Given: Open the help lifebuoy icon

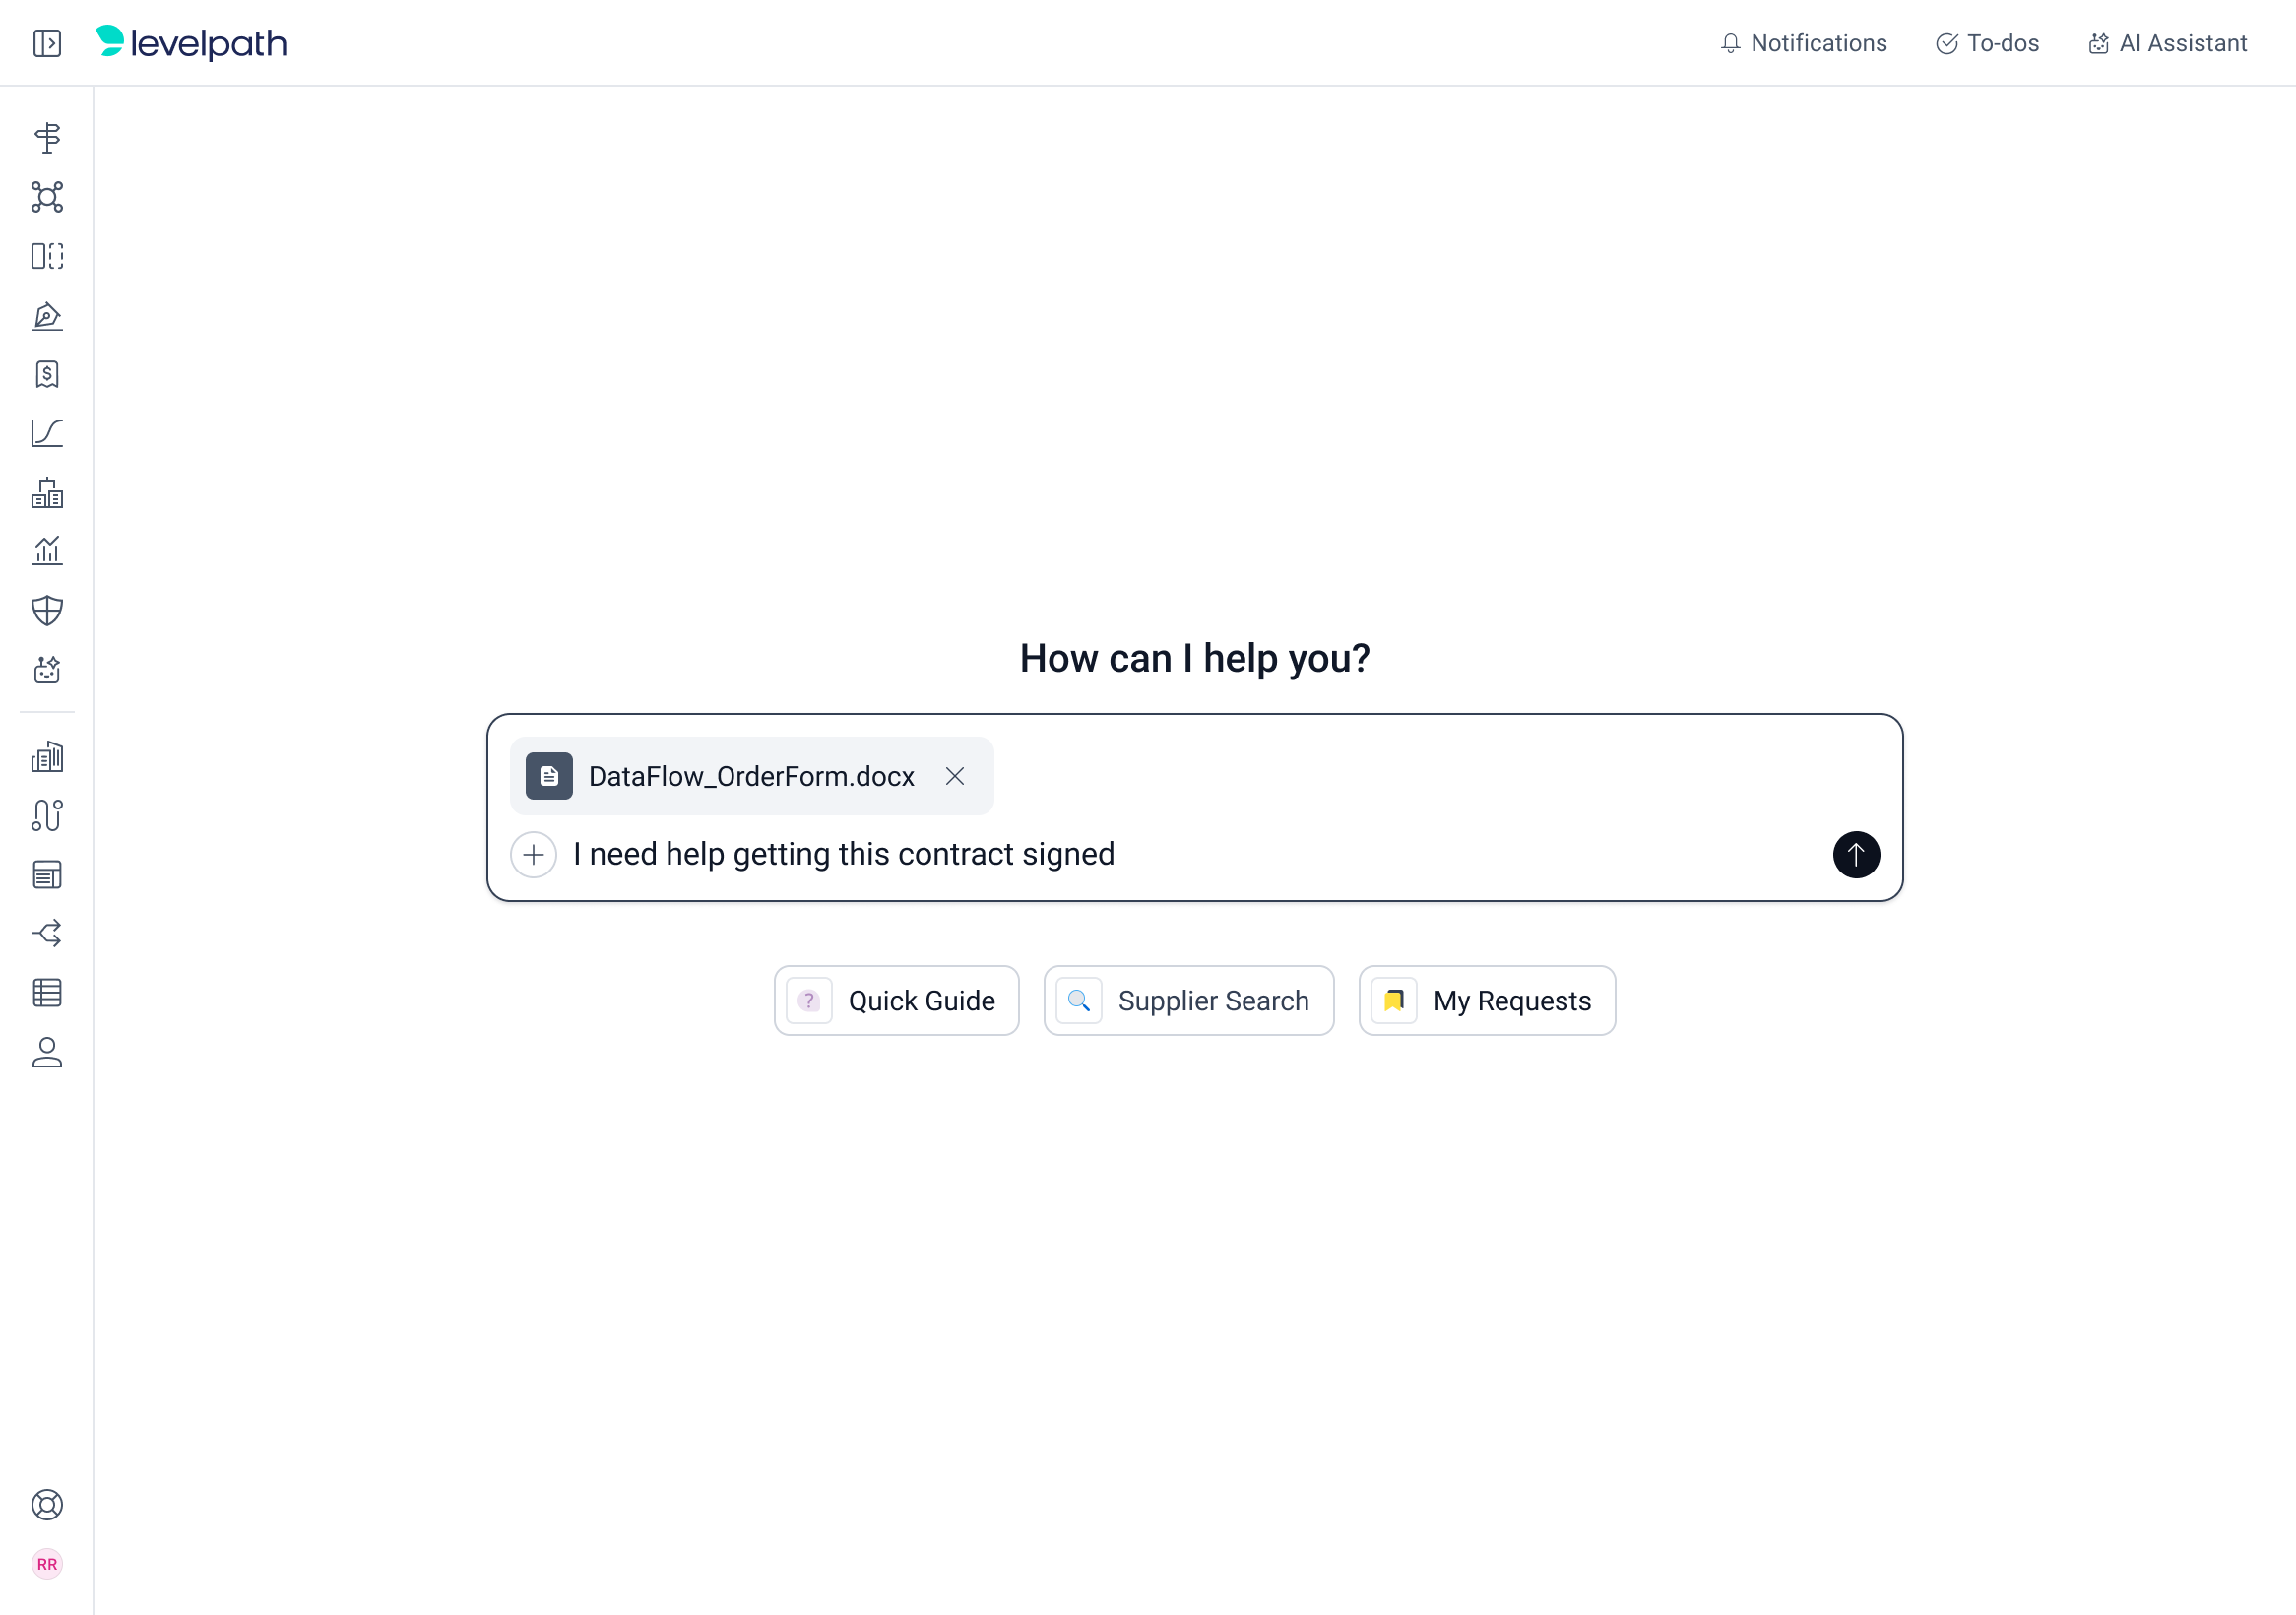Looking at the screenshot, I should click(47, 1505).
